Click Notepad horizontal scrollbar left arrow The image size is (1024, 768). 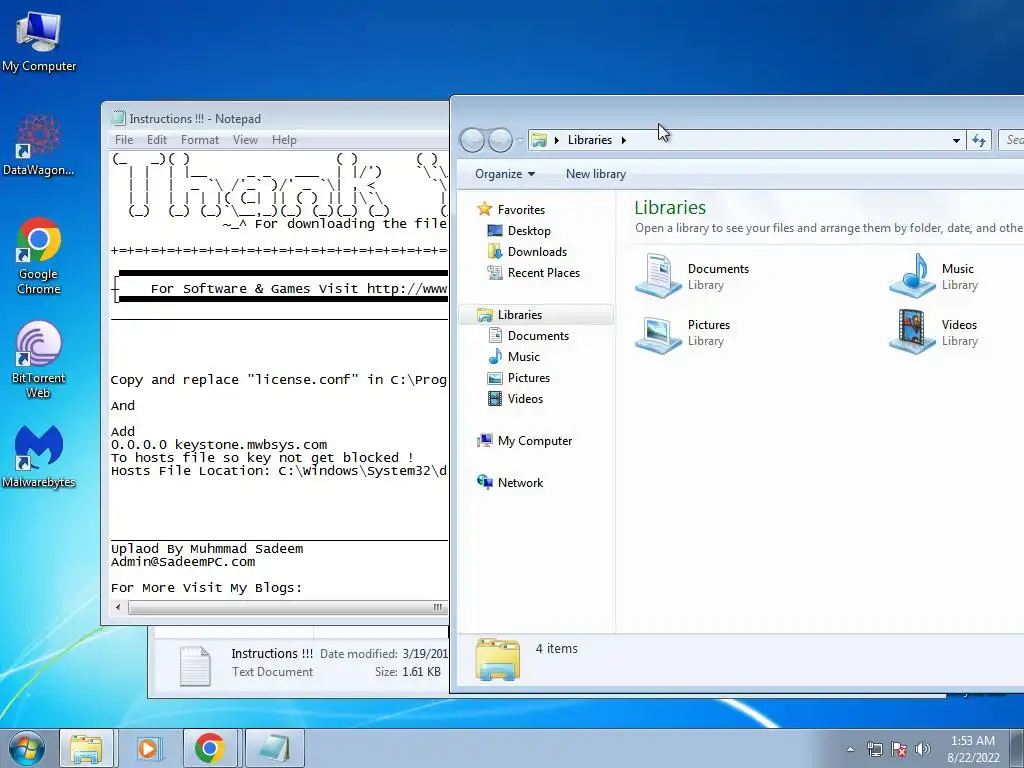click(x=118, y=607)
